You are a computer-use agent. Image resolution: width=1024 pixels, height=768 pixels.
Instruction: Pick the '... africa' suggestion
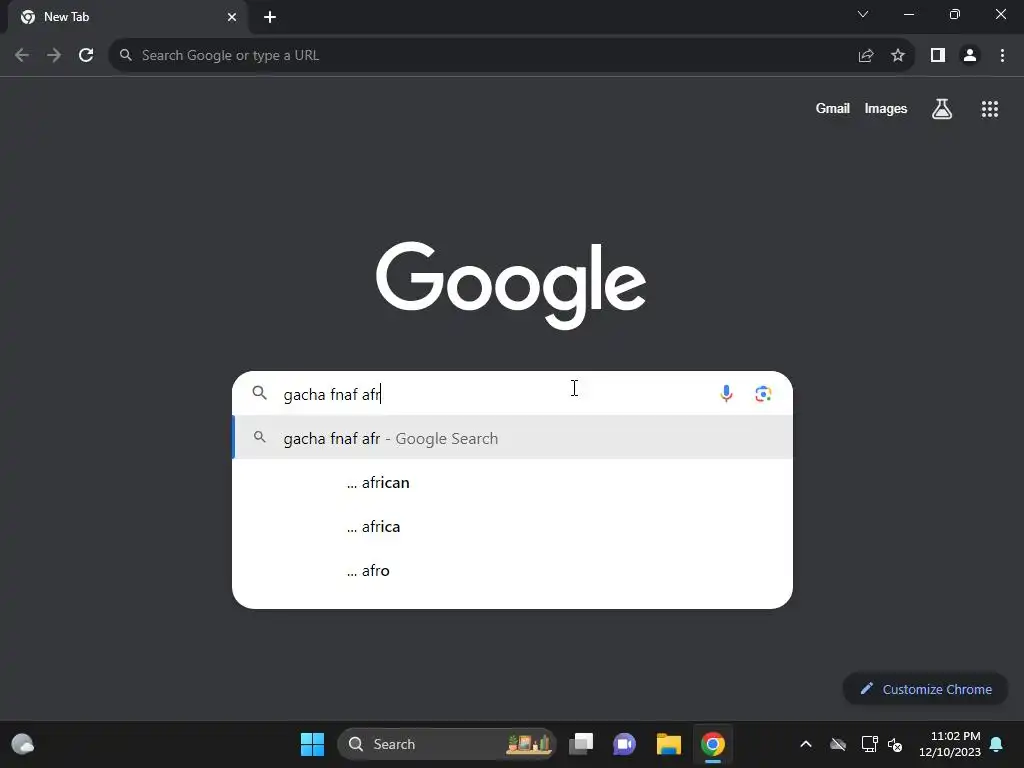tap(513, 526)
